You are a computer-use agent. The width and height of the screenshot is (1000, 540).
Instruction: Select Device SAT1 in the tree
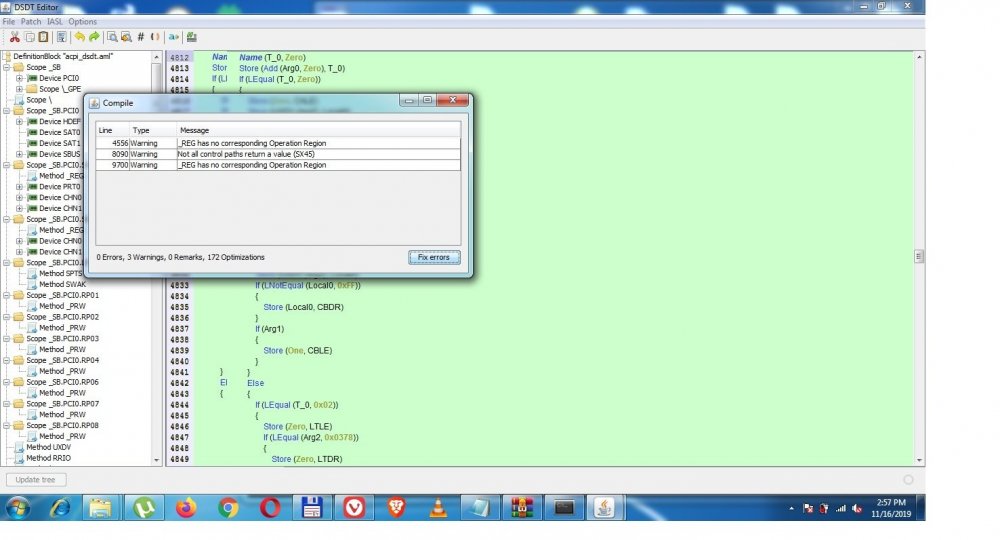pyautogui.click(x=60, y=143)
